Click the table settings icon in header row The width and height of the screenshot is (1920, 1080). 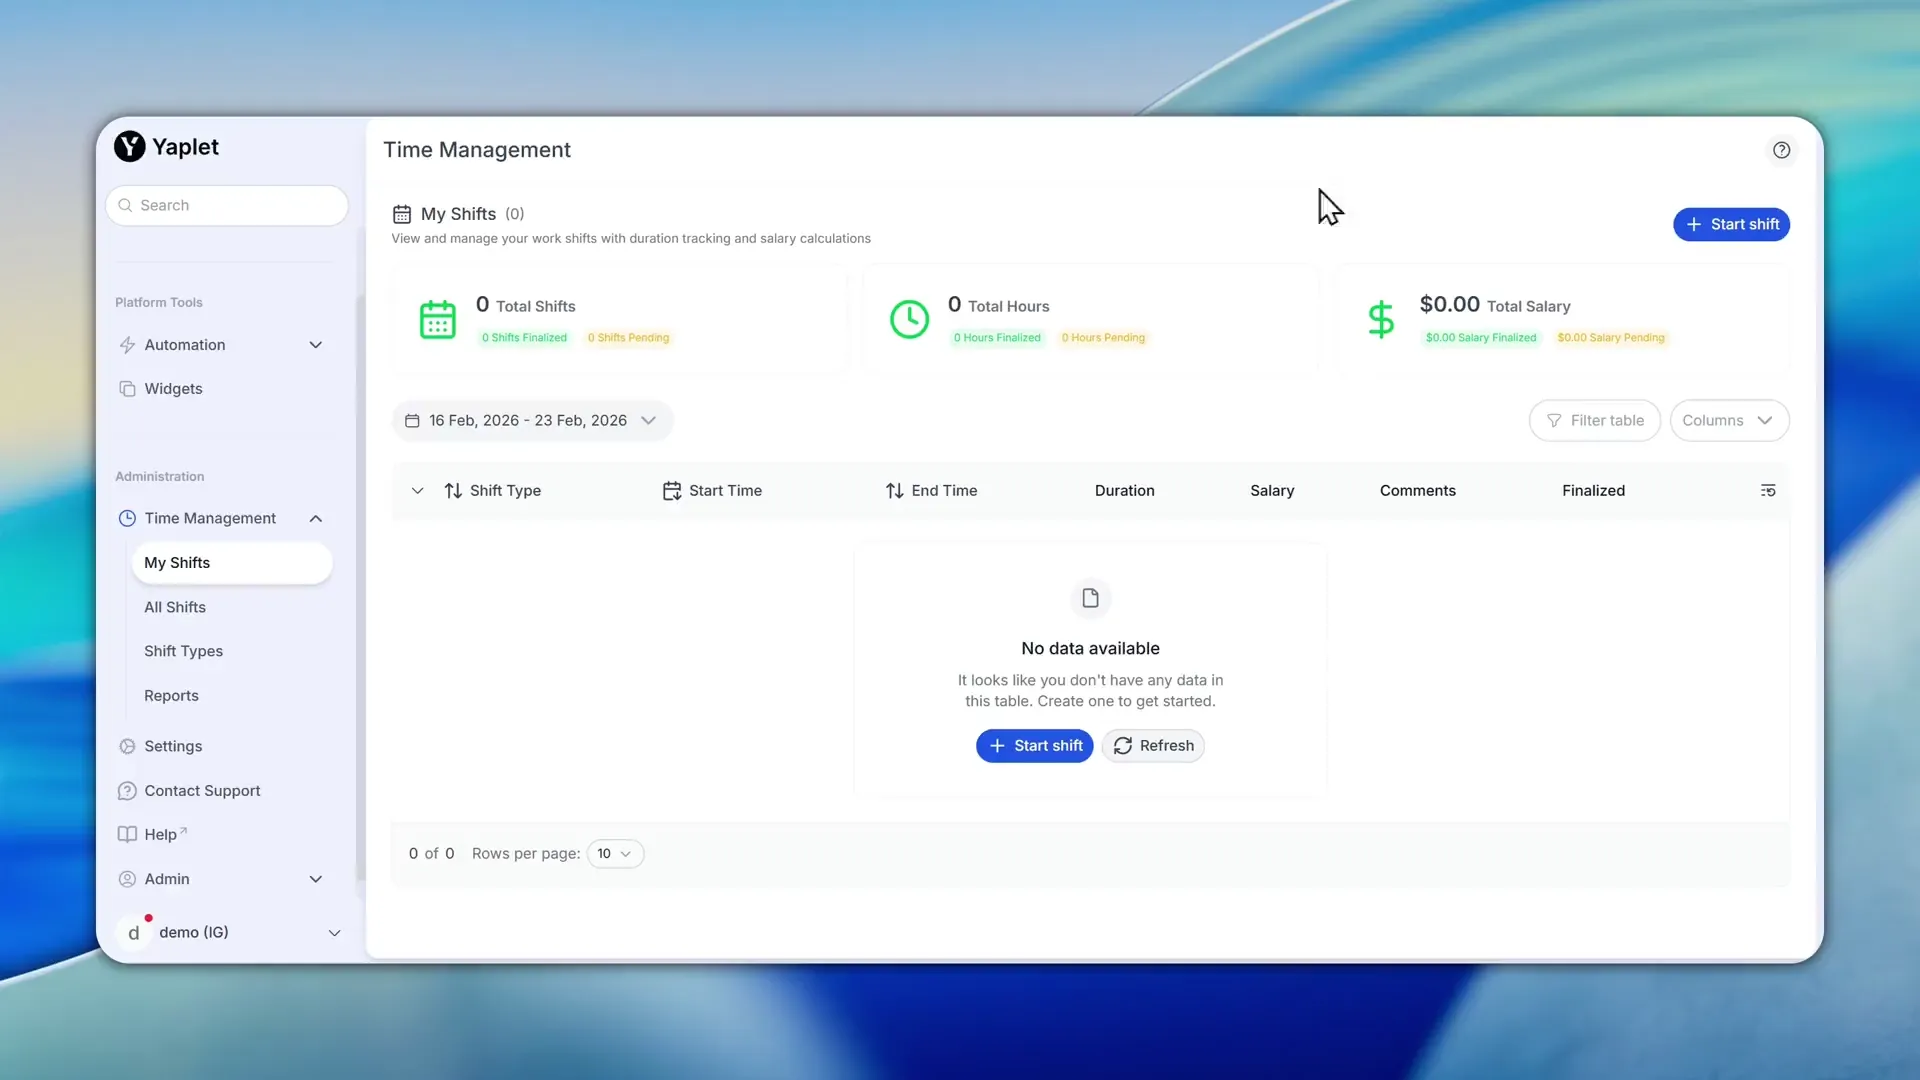click(x=1767, y=490)
